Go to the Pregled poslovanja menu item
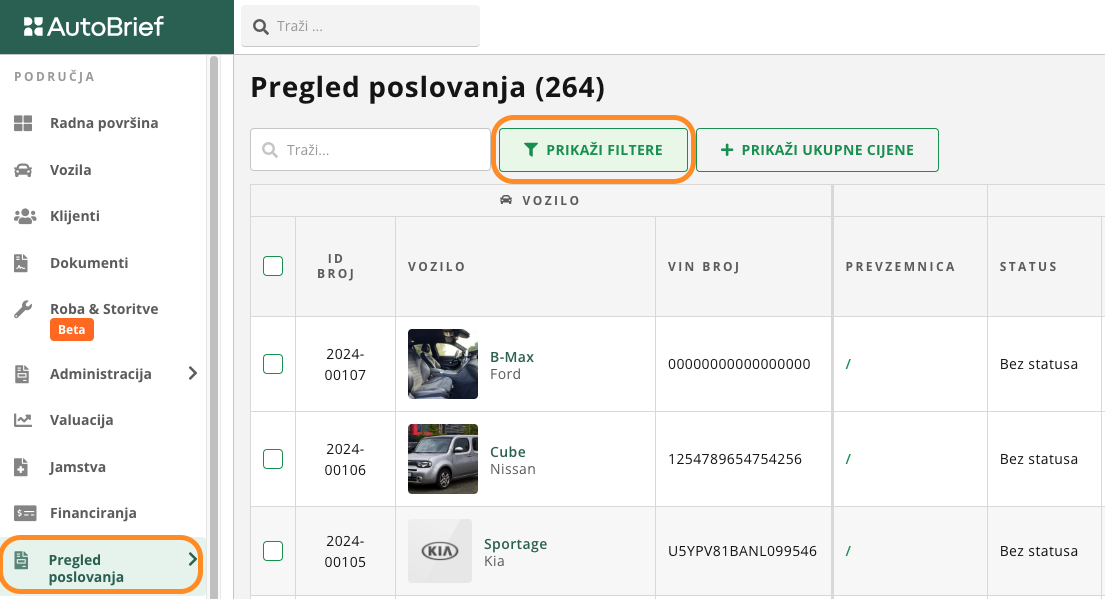This screenshot has width=1105, height=599. click(x=86, y=568)
